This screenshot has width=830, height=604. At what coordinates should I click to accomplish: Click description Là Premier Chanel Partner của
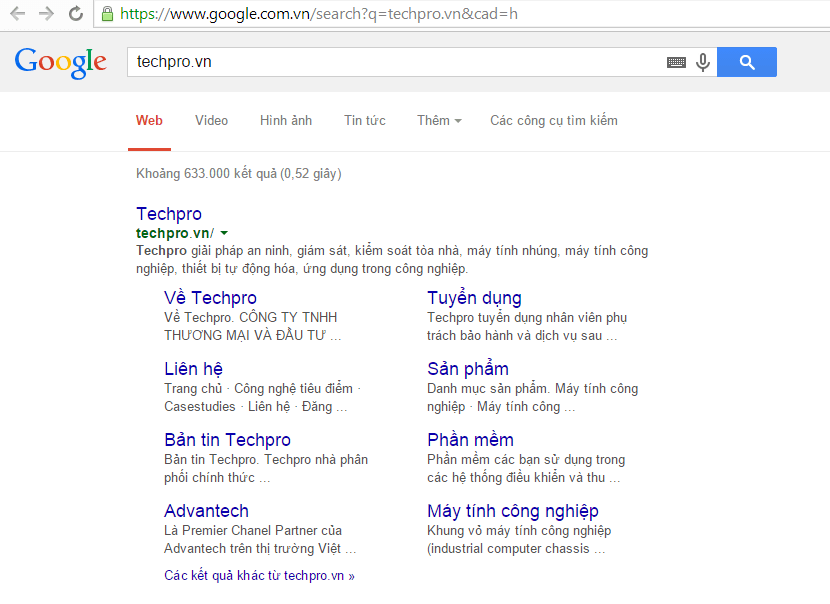(260, 539)
